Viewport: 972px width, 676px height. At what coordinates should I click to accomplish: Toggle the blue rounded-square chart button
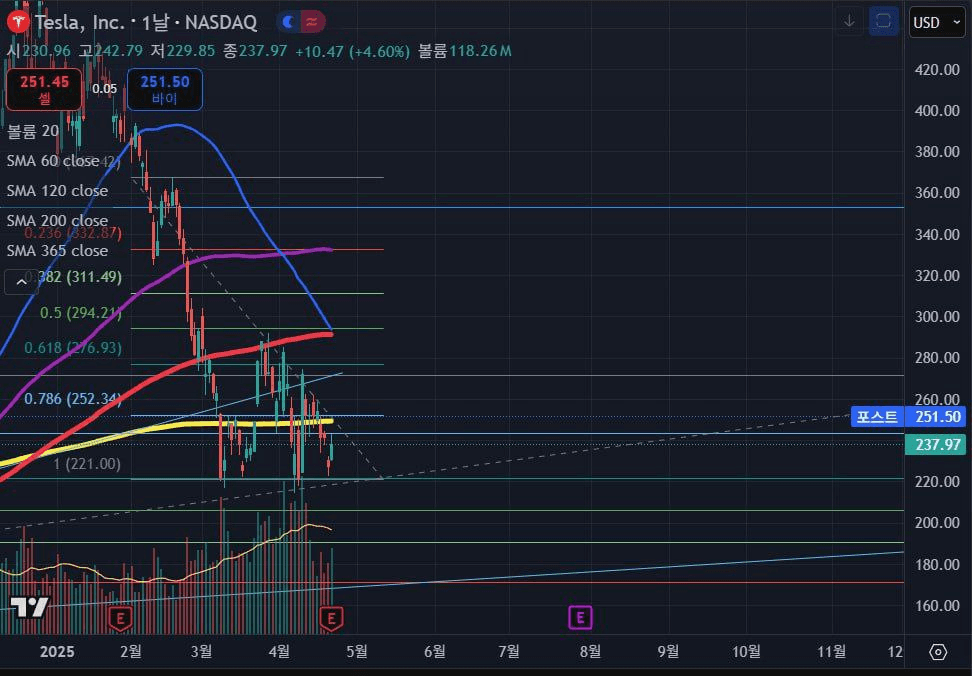point(883,22)
